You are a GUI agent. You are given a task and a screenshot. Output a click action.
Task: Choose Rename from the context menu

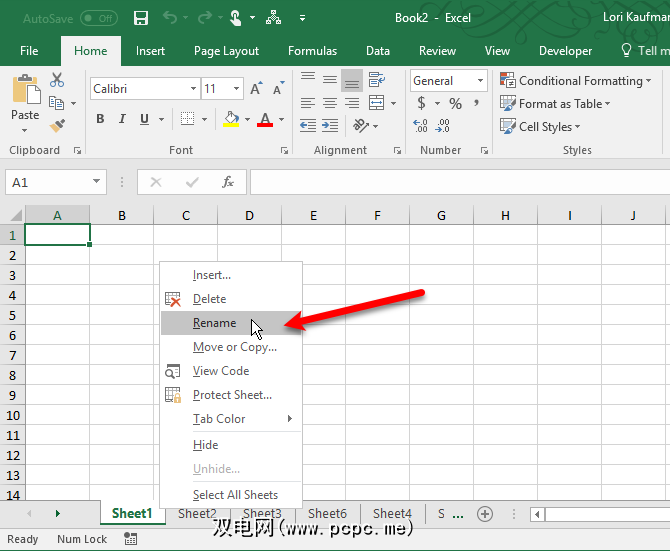215,323
